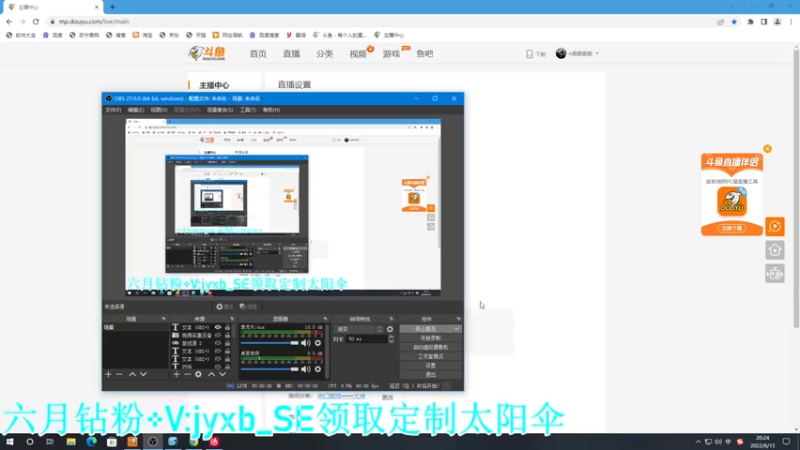Close the Douyu streaming companion promo
Viewport: 800px width, 450px height.
pyautogui.click(x=767, y=148)
